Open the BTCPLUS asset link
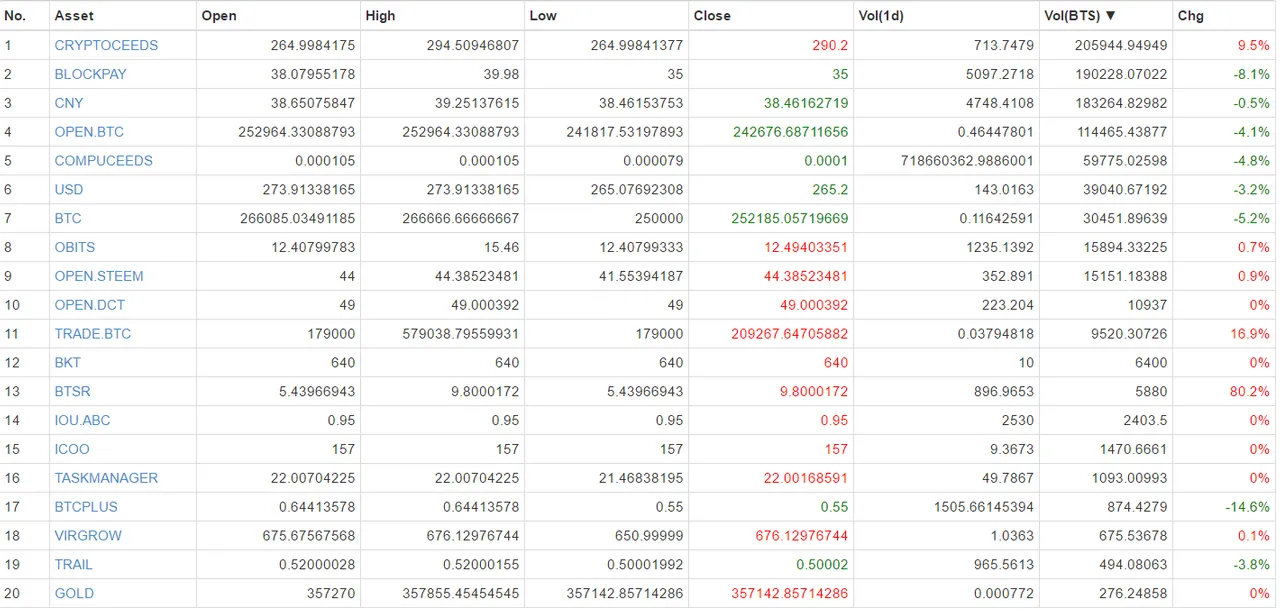Screen dimensions: 1280x613 coord(86,507)
